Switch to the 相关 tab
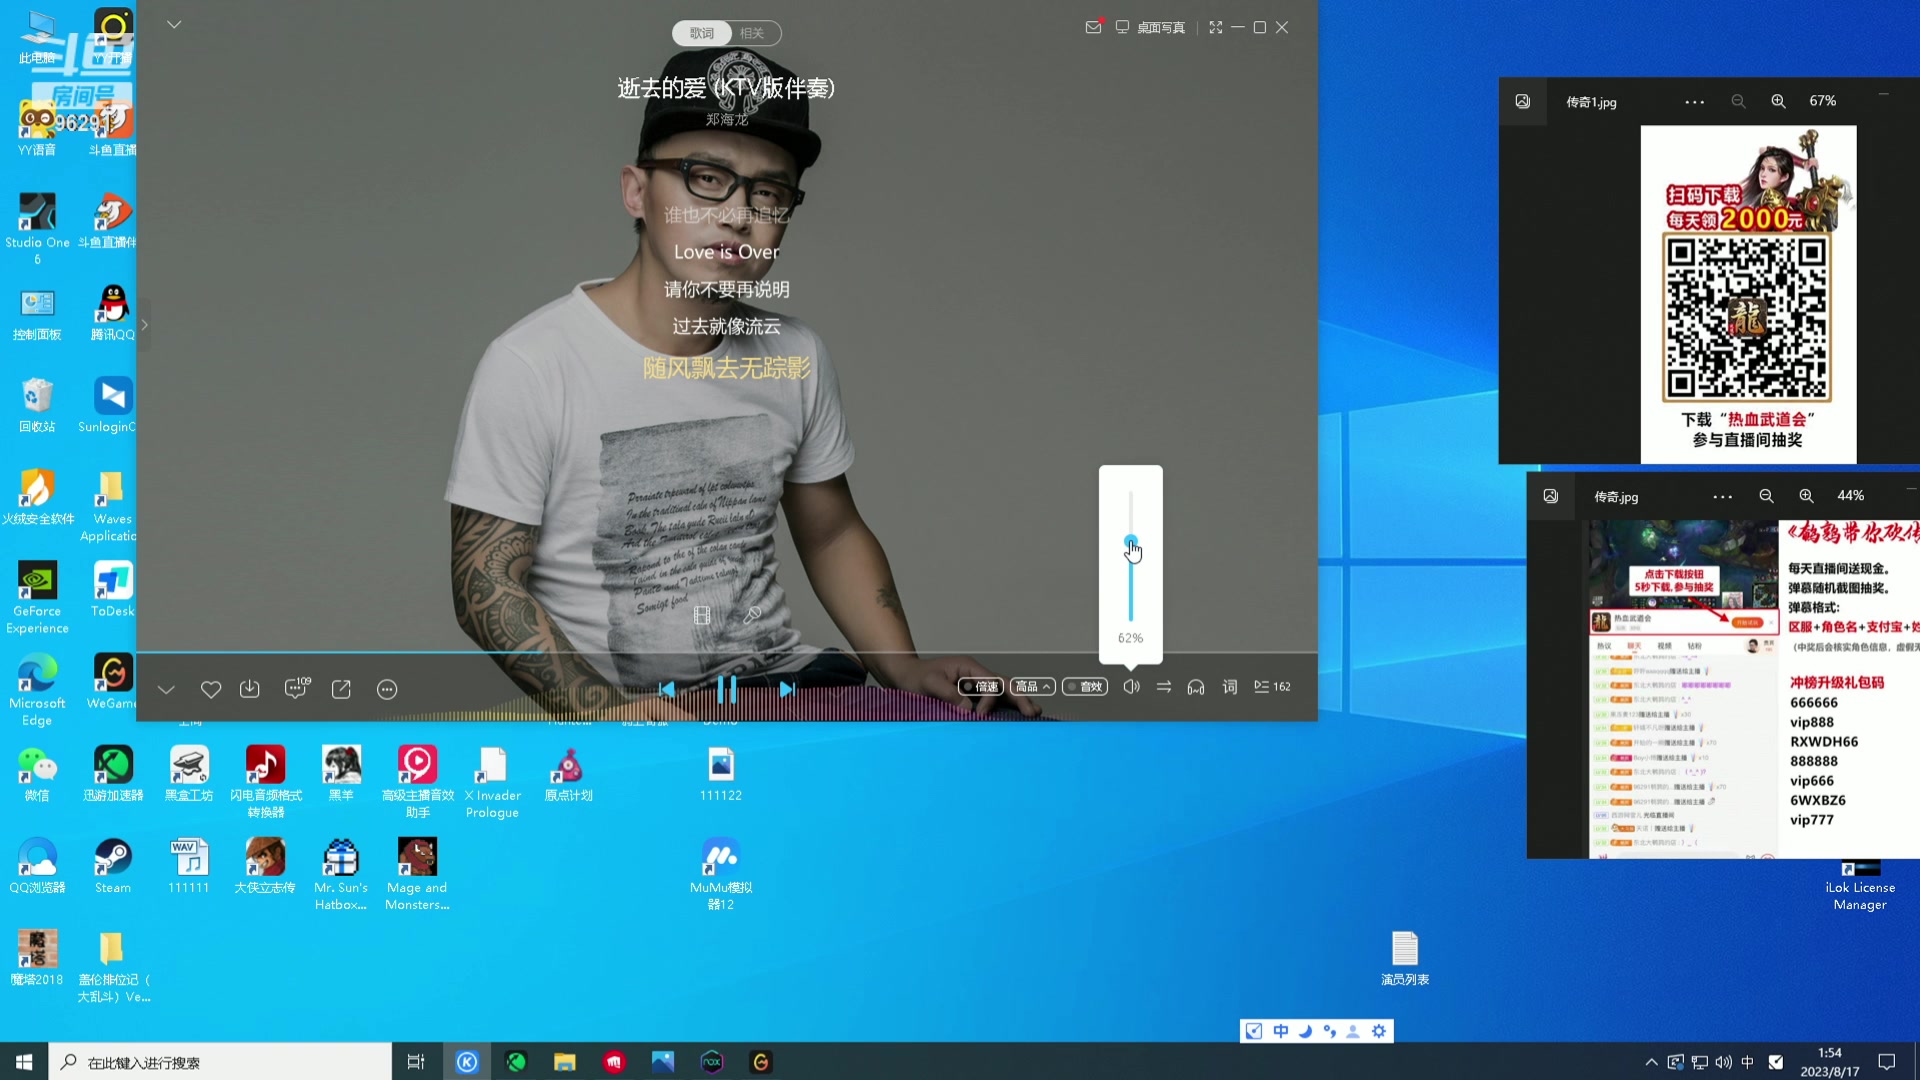The height and width of the screenshot is (1080, 1920). [x=752, y=33]
